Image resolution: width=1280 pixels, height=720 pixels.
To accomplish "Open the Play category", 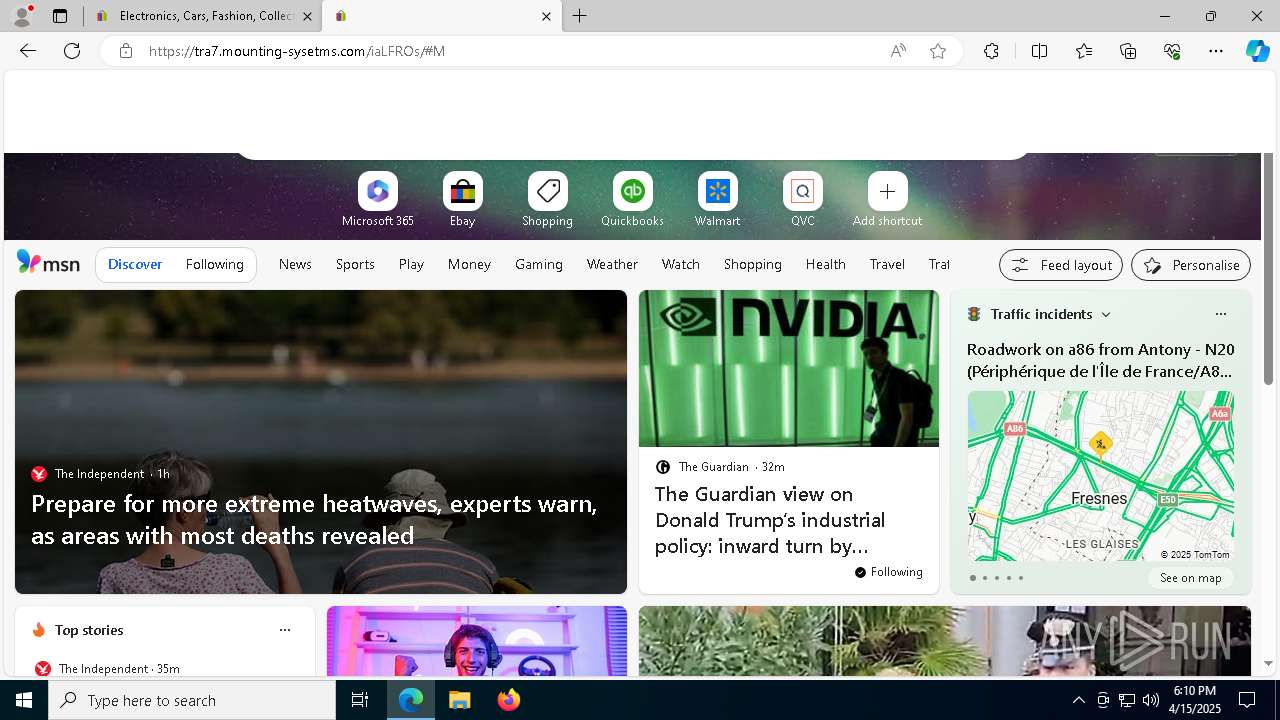I will point(411,264).
